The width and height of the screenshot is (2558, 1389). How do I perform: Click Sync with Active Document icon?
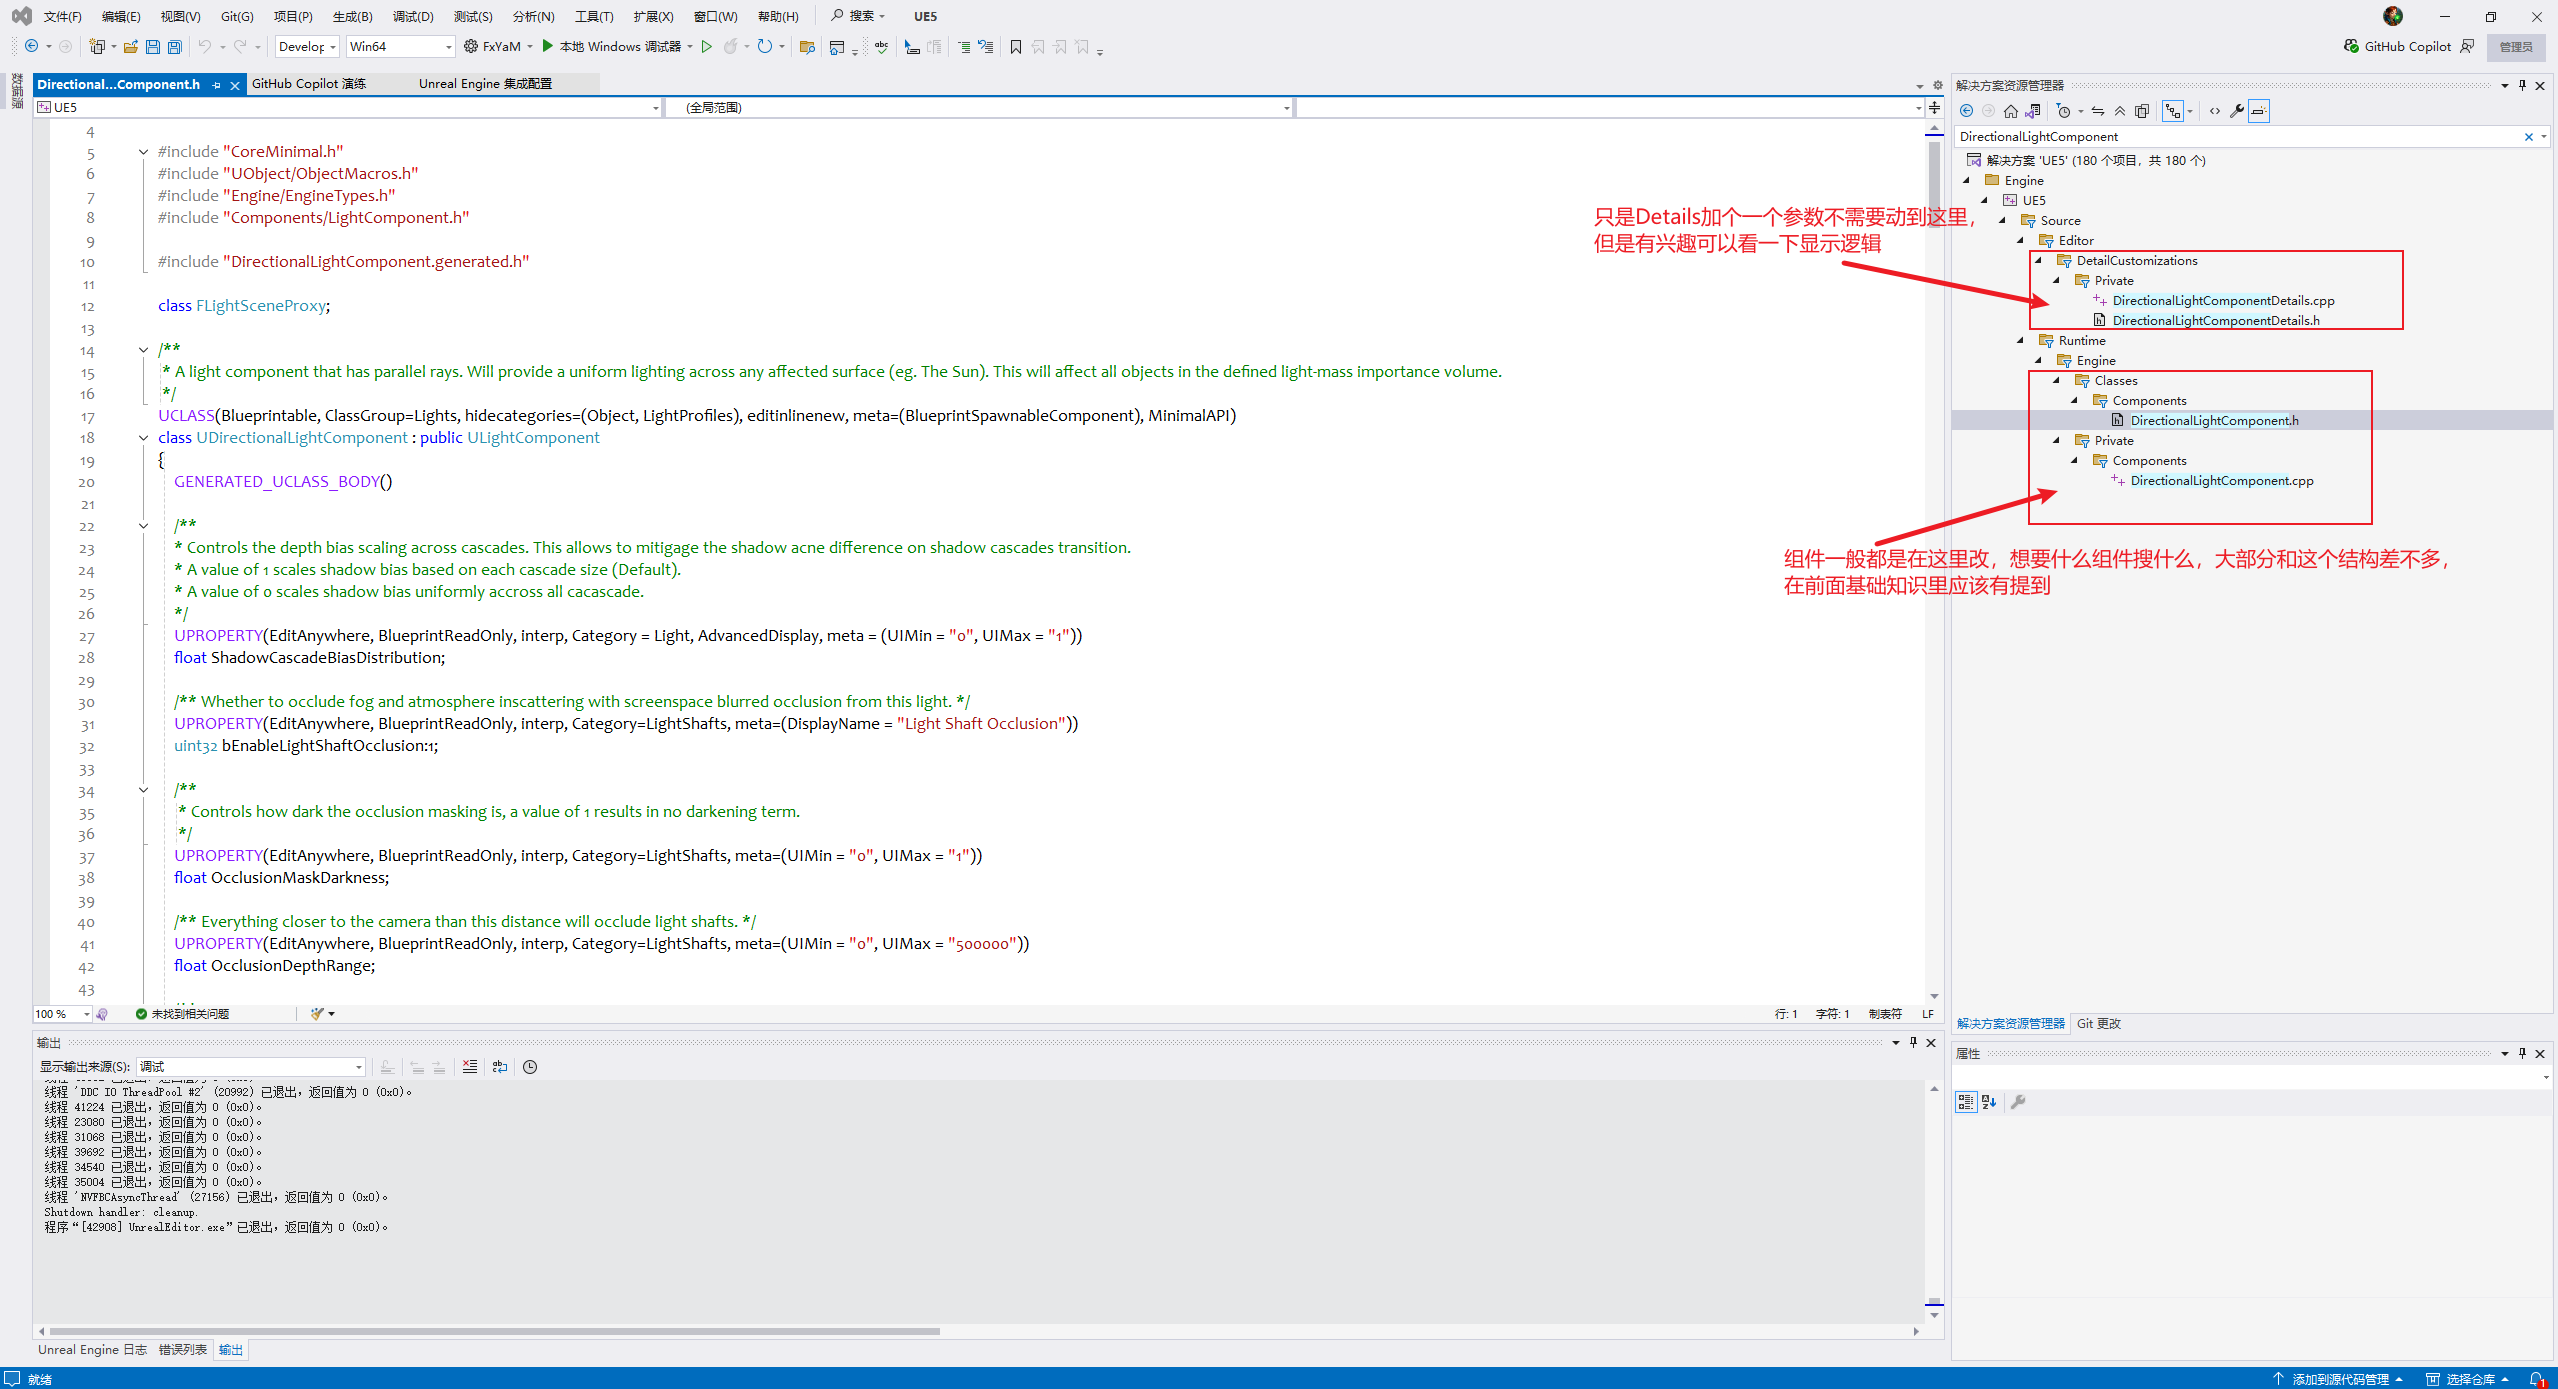coord(2098,111)
